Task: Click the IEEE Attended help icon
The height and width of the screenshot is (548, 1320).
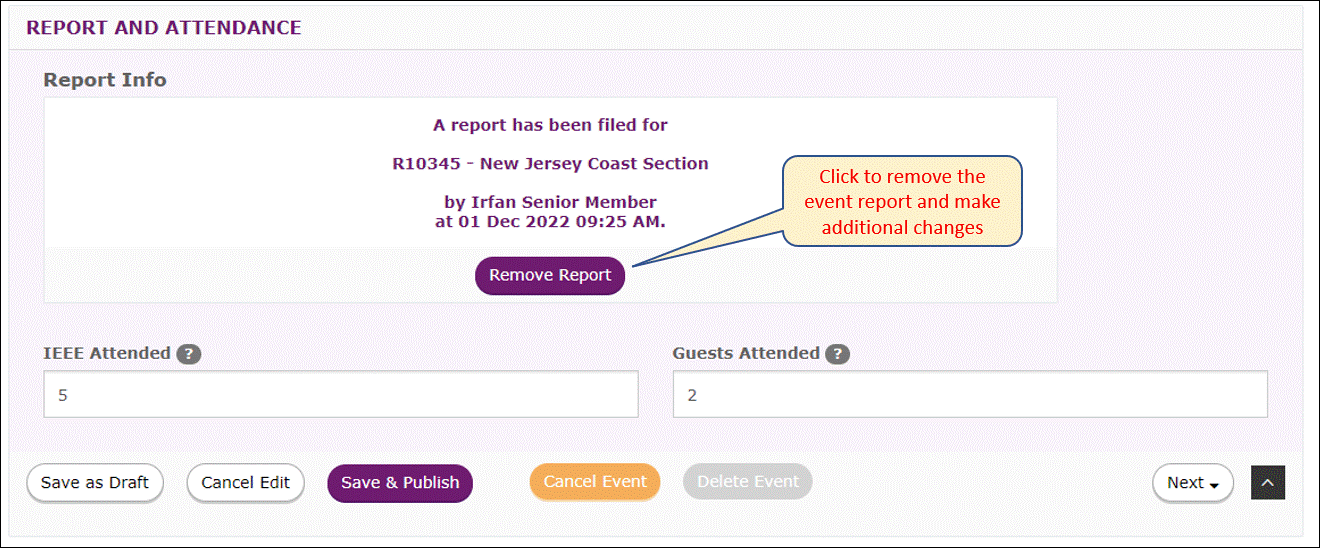Action: (187, 353)
